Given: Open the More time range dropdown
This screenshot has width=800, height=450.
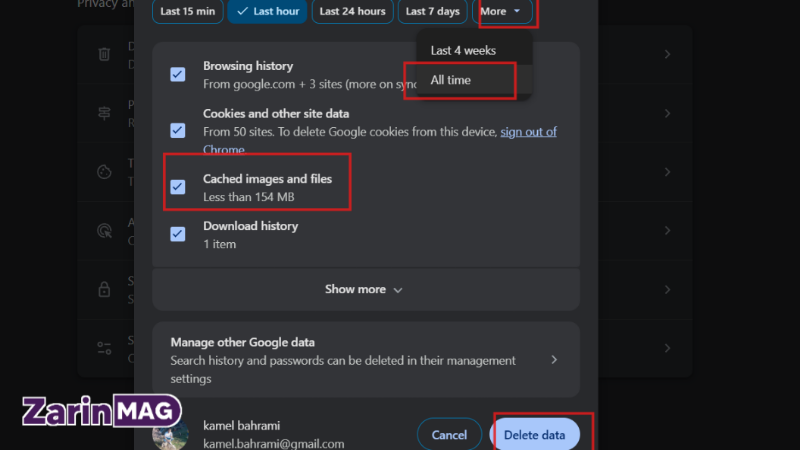Looking at the screenshot, I should 502,11.
